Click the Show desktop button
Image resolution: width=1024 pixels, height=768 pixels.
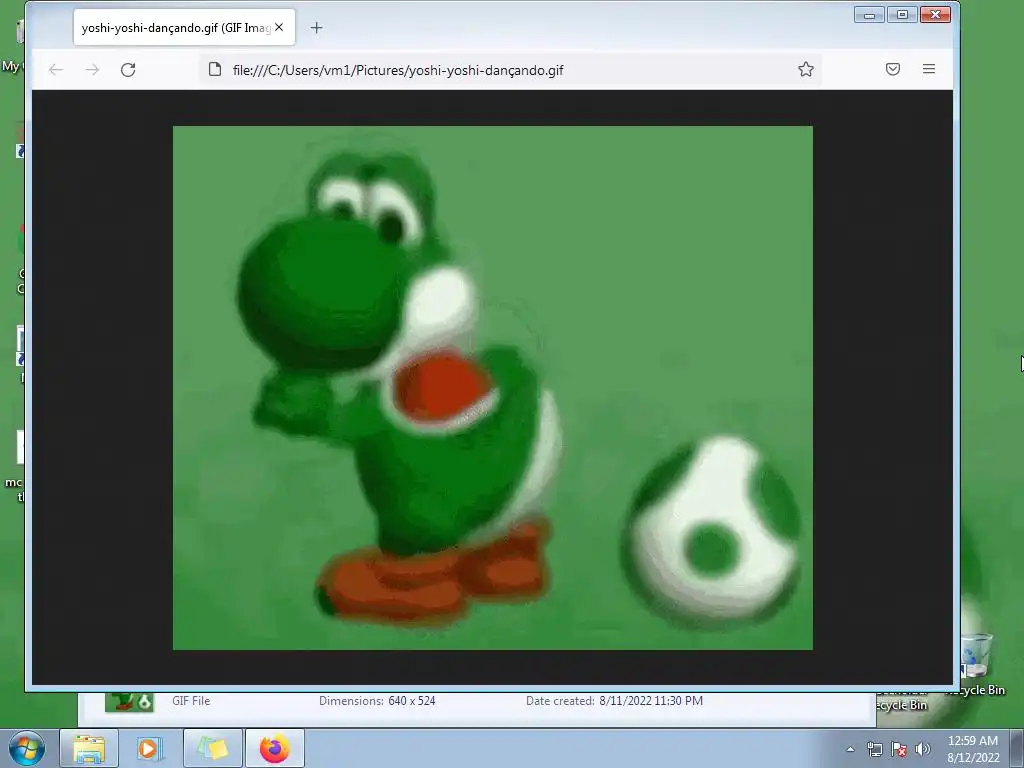pos(1017,749)
